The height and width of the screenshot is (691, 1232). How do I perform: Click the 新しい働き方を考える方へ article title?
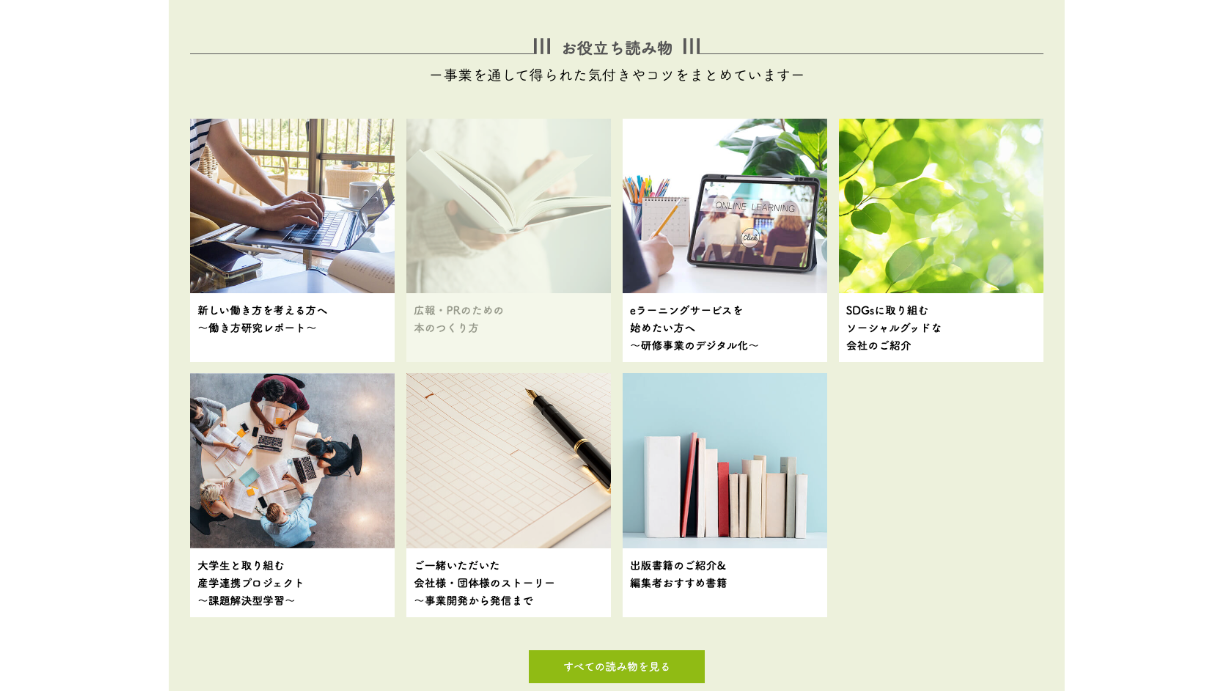tap(263, 310)
